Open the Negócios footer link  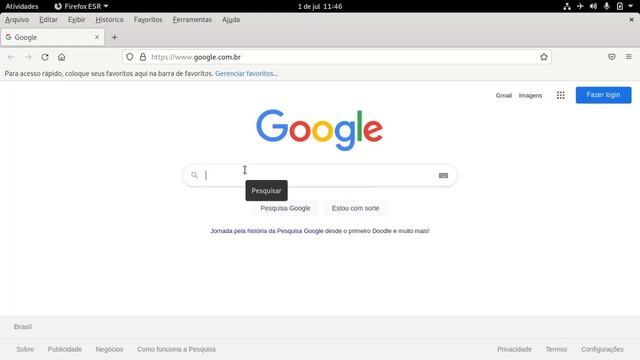pos(109,349)
